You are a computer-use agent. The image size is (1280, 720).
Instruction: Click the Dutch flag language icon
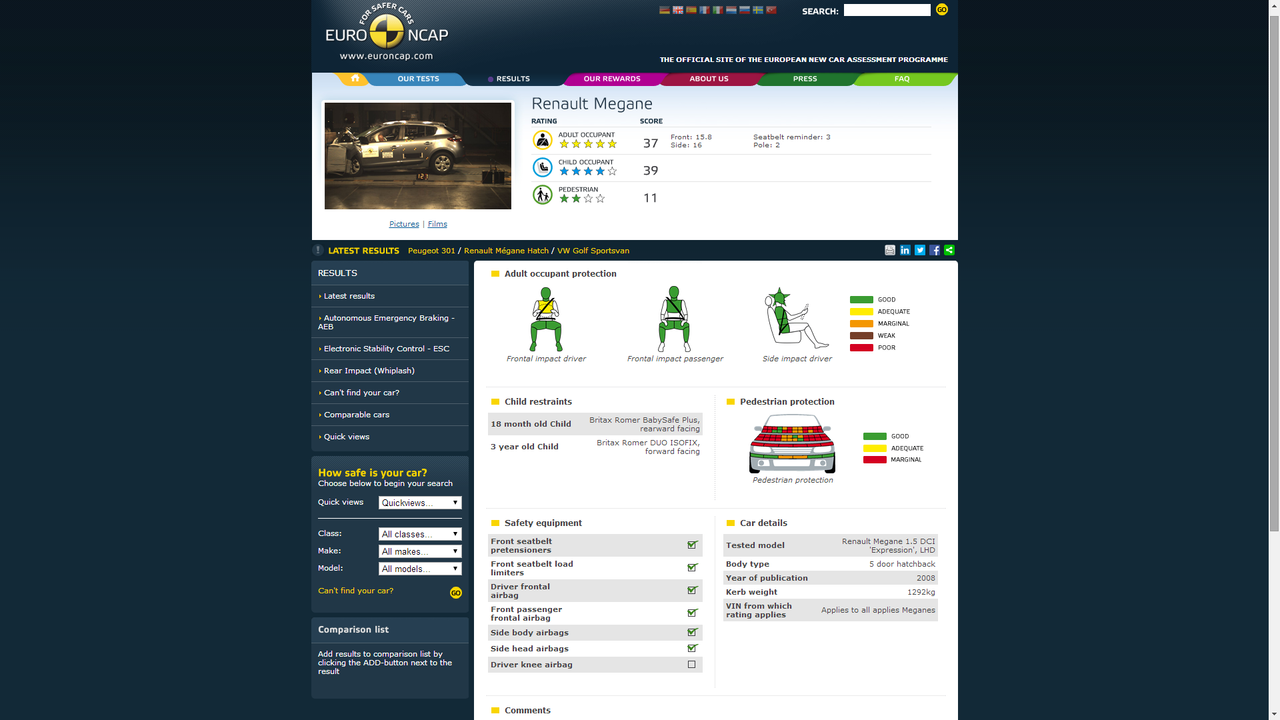(x=731, y=10)
